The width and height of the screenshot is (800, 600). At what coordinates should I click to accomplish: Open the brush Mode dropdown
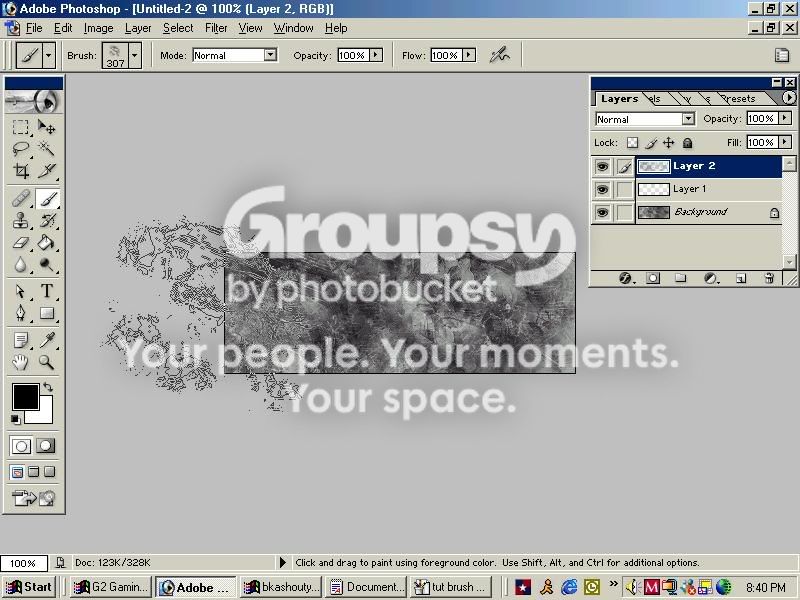(270, 55)
